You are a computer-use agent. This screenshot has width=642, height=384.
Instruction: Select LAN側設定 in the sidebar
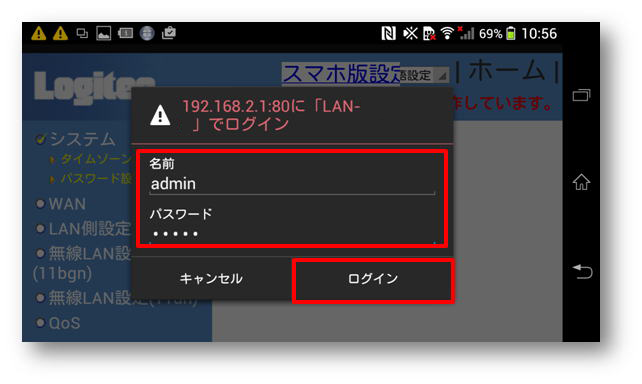(x=90, y=229)
